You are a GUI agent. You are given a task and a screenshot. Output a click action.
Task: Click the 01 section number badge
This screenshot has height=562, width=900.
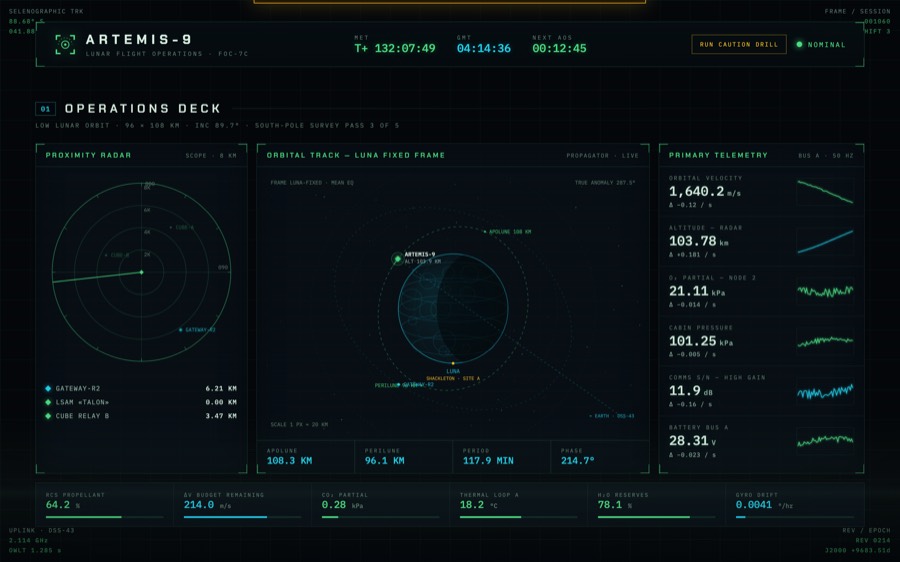point(45,108)
